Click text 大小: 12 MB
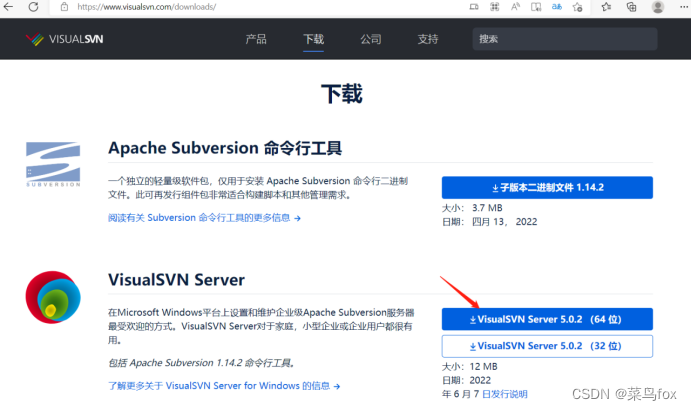 (x=470, y=366)
